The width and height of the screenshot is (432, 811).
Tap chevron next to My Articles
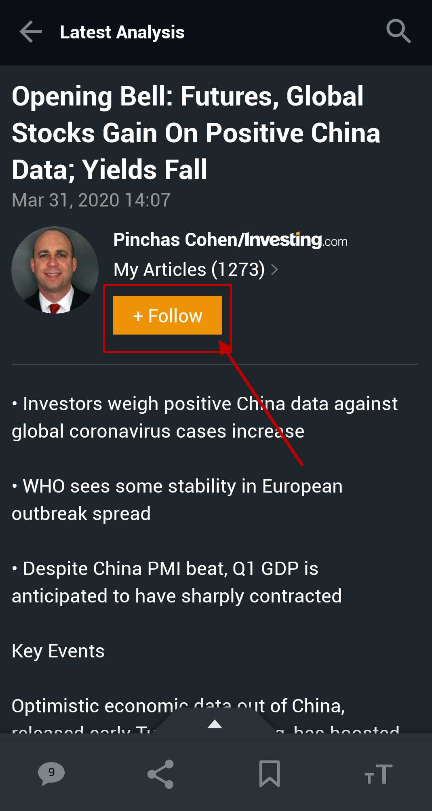(275, 269)
